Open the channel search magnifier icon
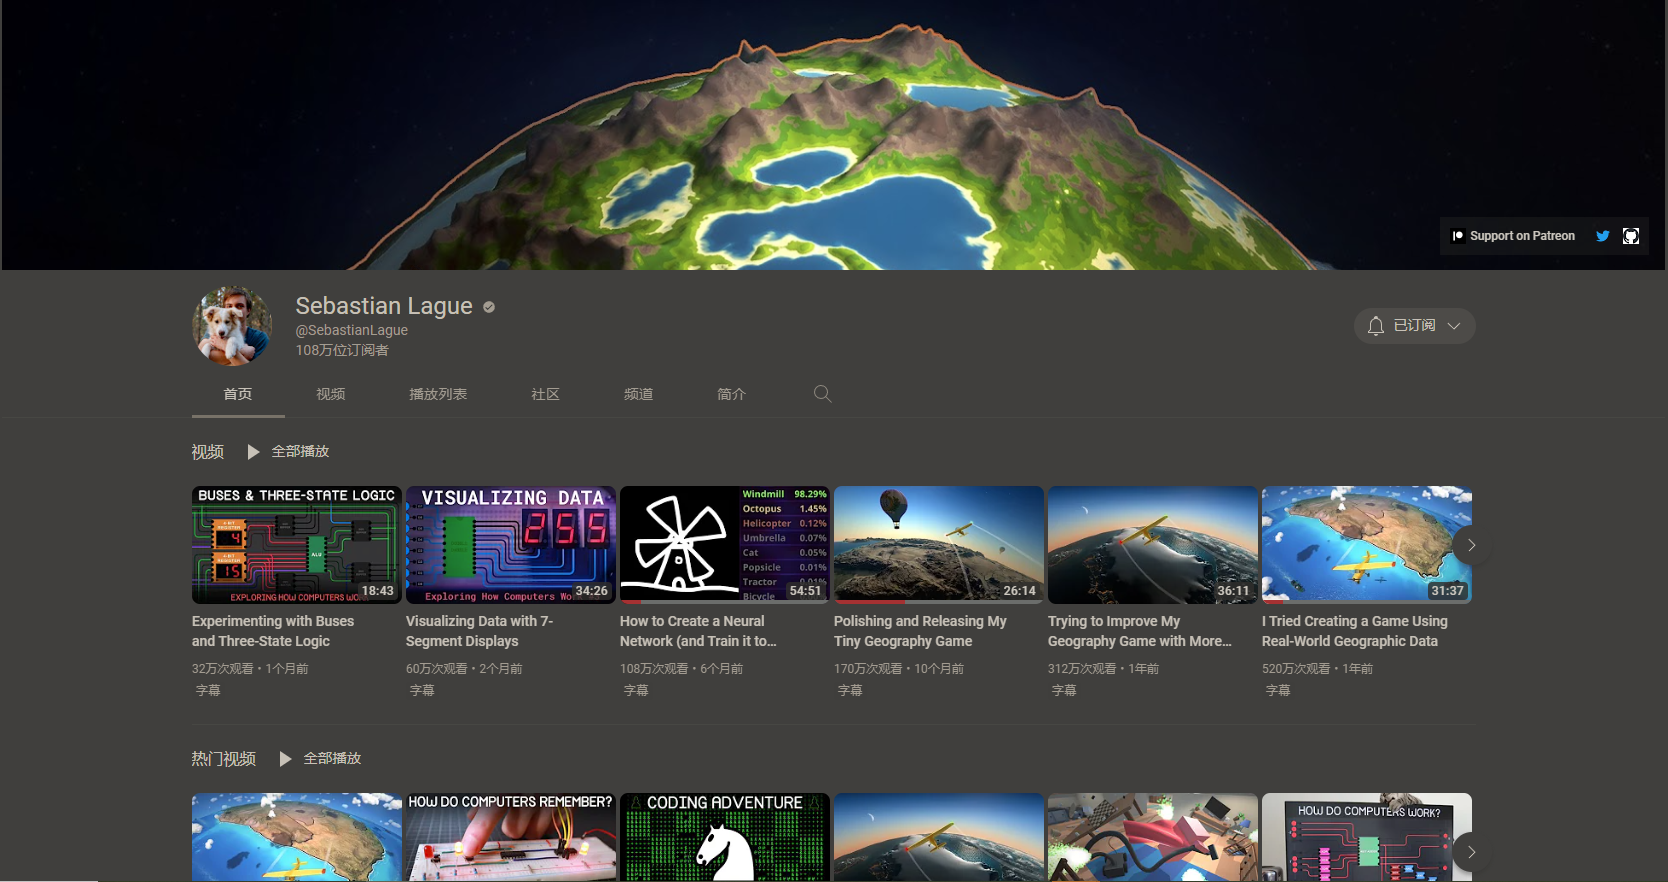 (x=822, y=394)
